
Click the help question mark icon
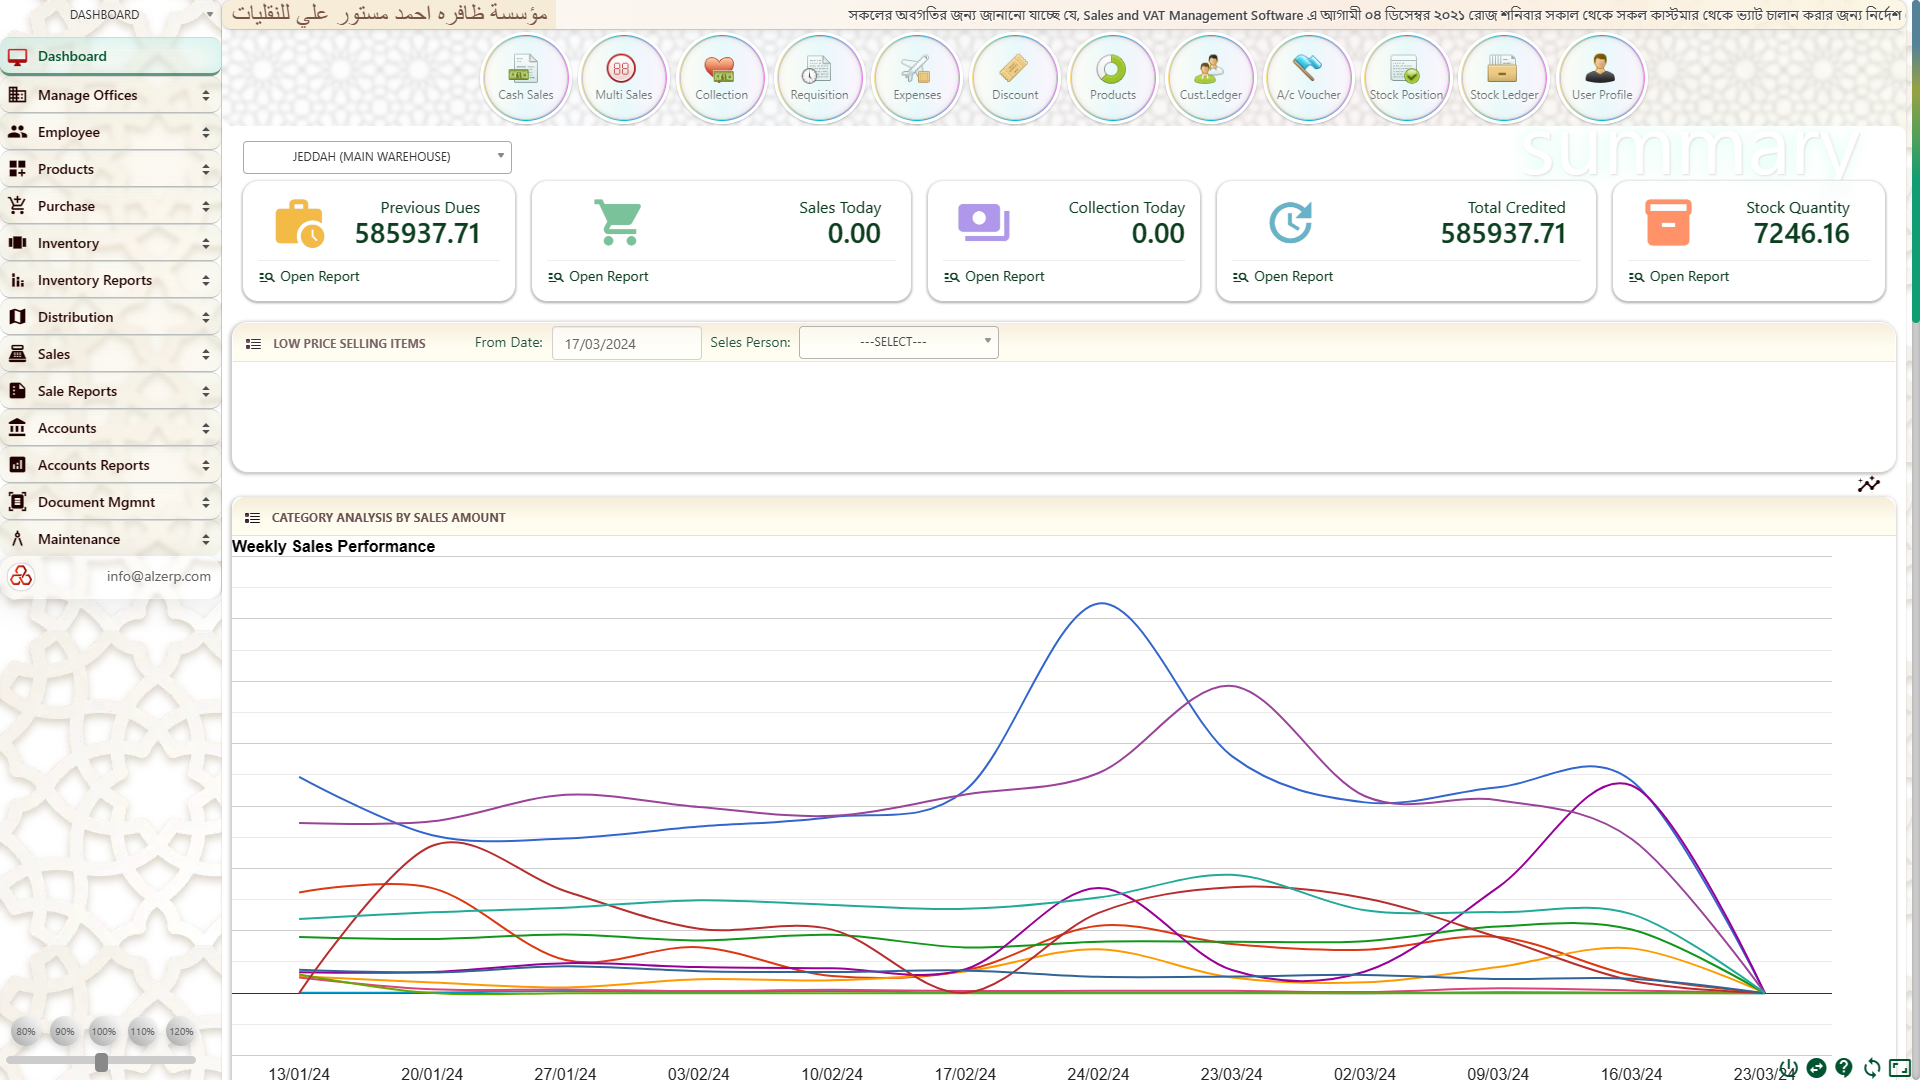click(1843, 1067)
